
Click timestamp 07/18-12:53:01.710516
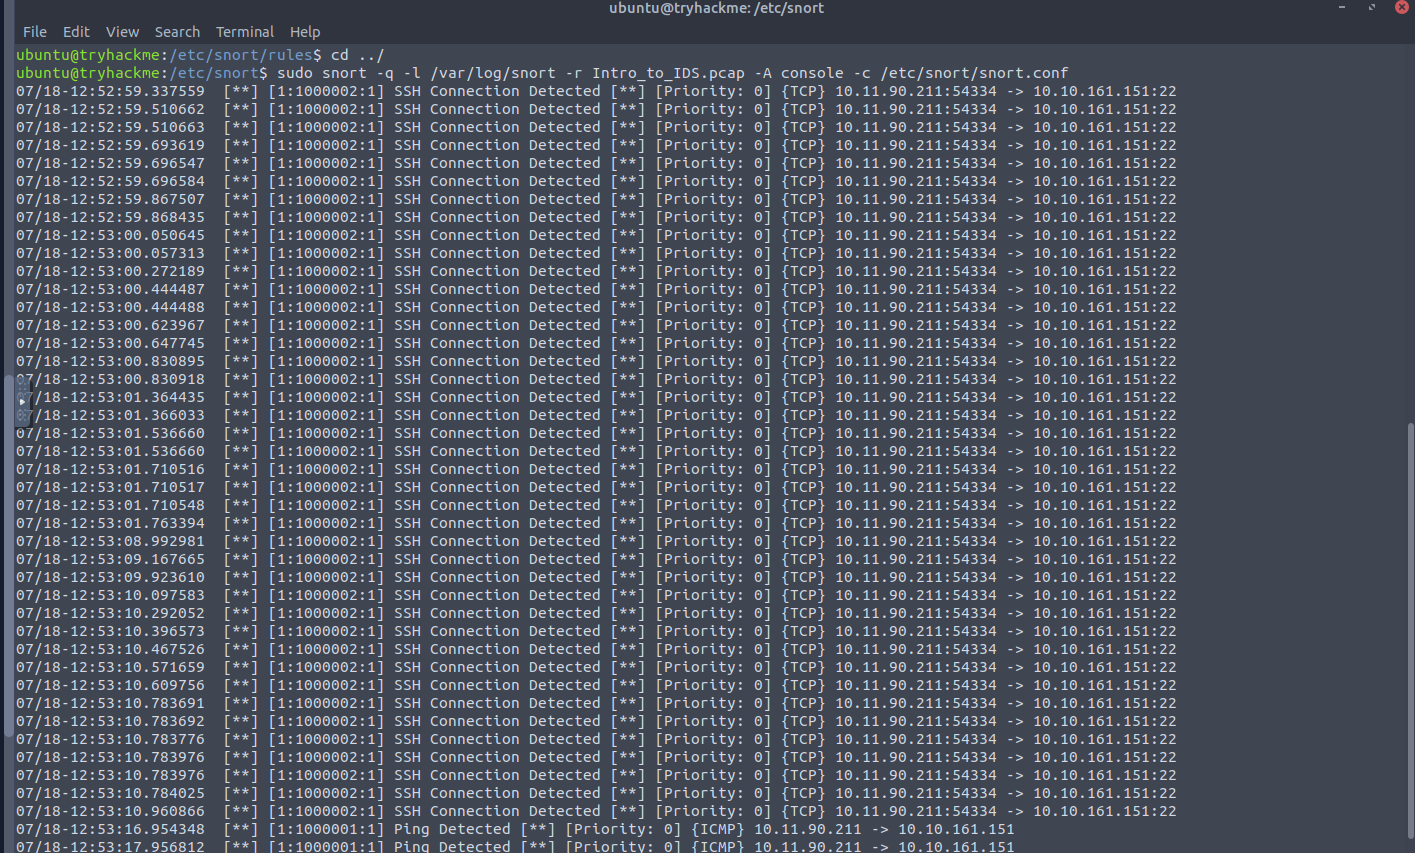pos(110,469)
